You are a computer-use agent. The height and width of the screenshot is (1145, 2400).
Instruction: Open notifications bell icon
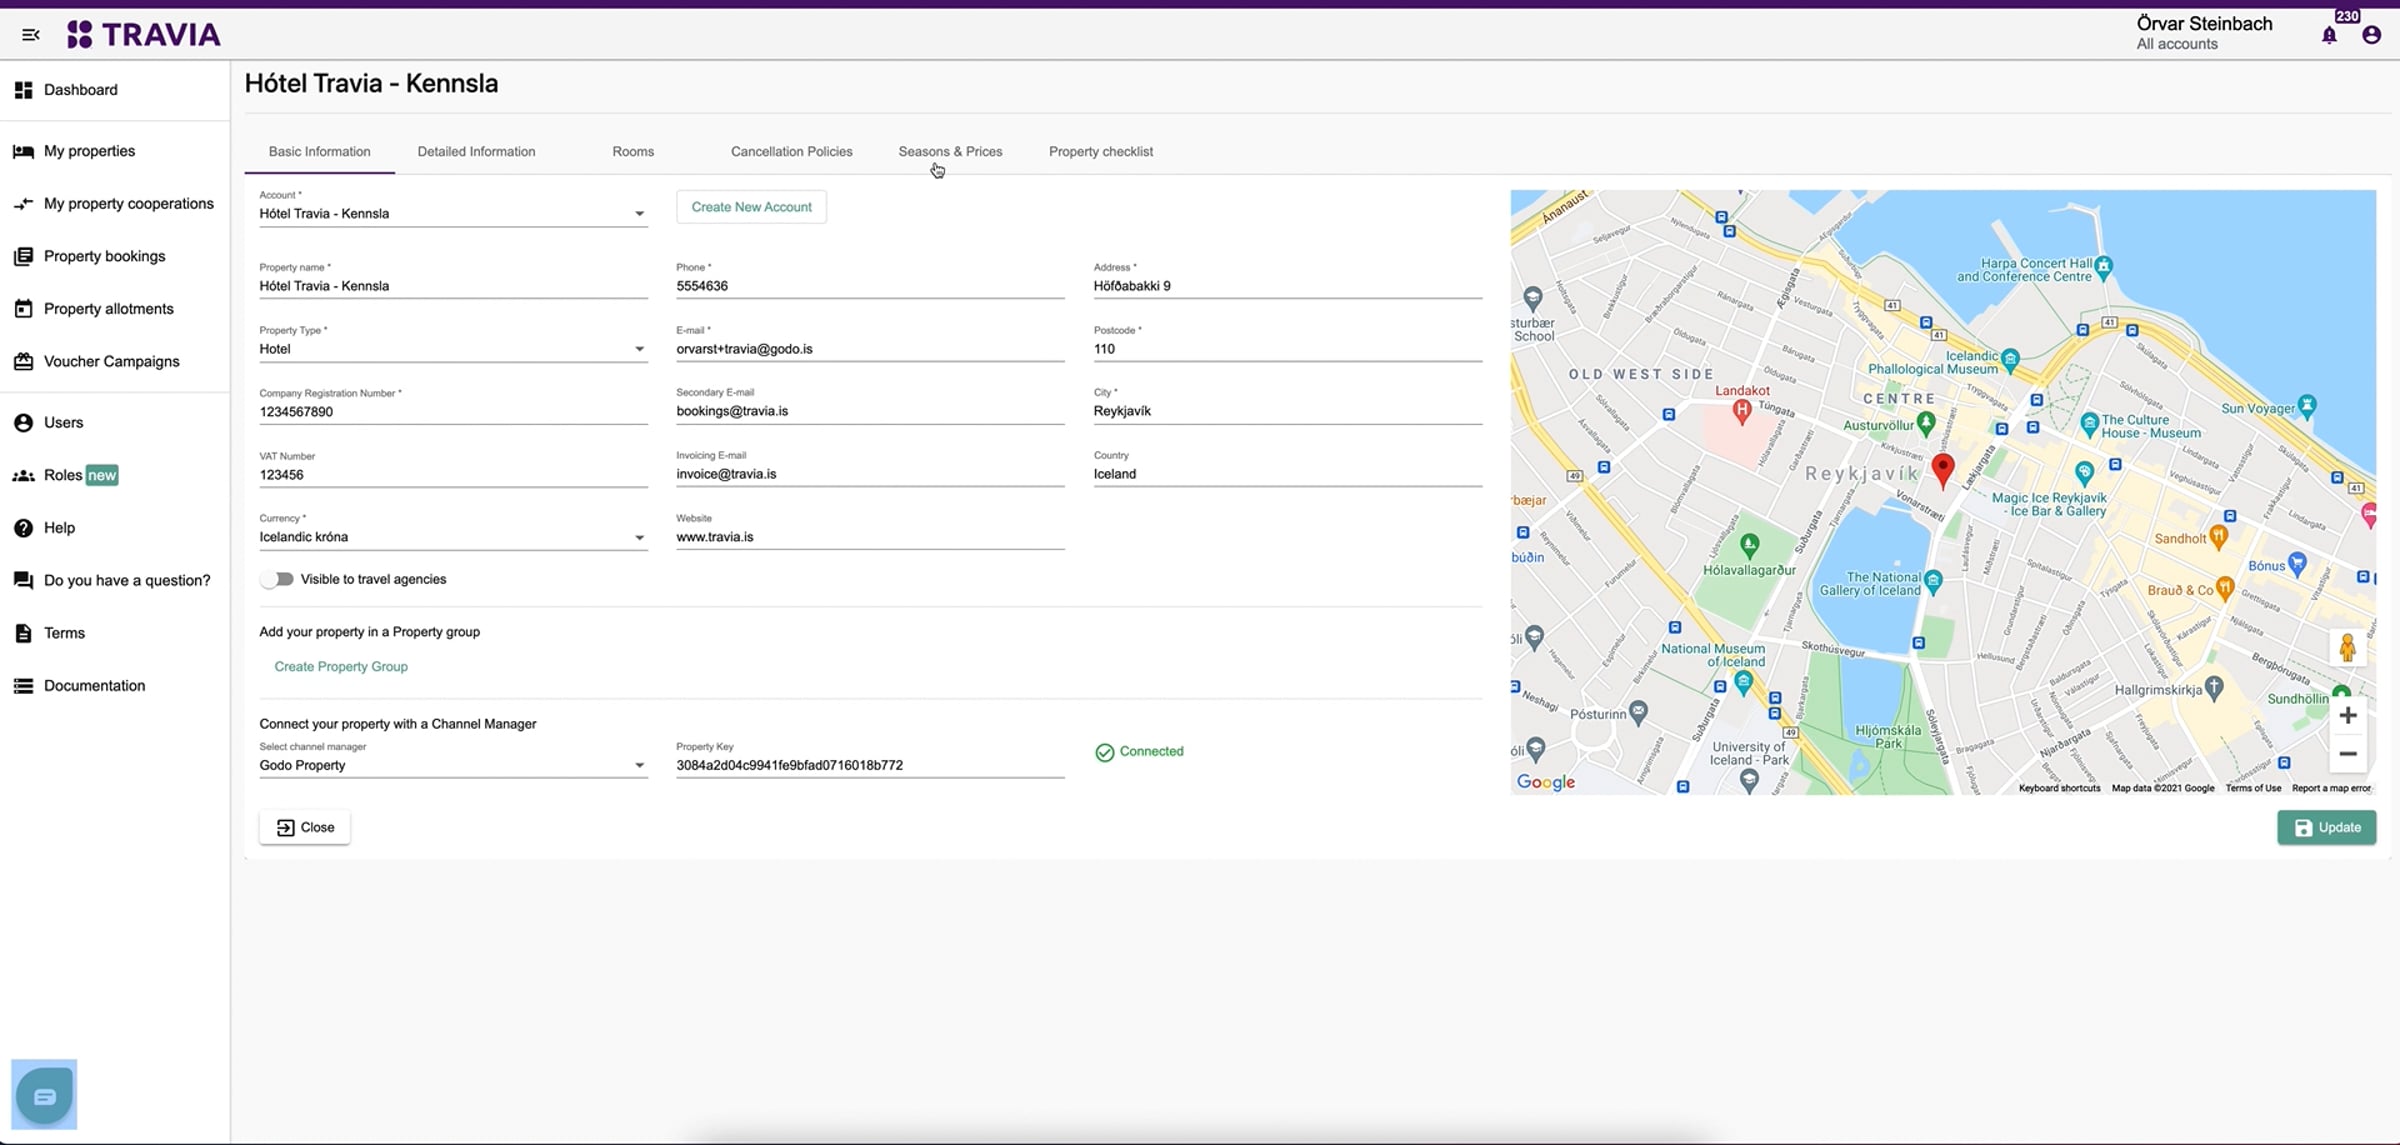click(2329, 36)
